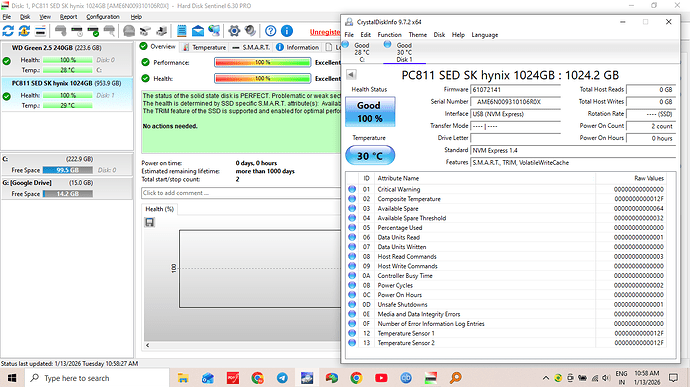Image resolution: width=690 pixels, height=387 pixels.
Task: Show hidden system tray icons
Action: point(546,378)
